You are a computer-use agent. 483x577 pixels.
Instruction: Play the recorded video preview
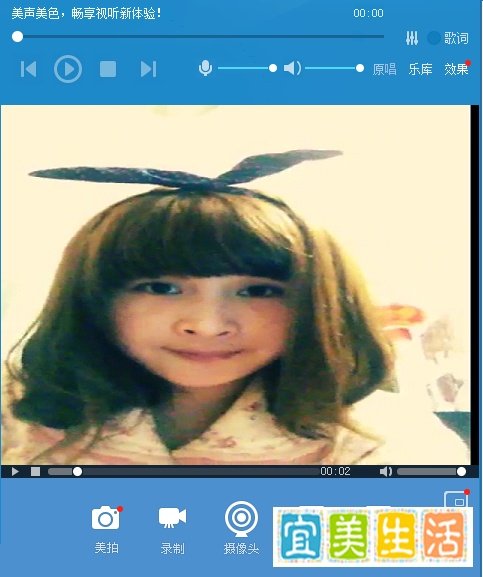15,471
